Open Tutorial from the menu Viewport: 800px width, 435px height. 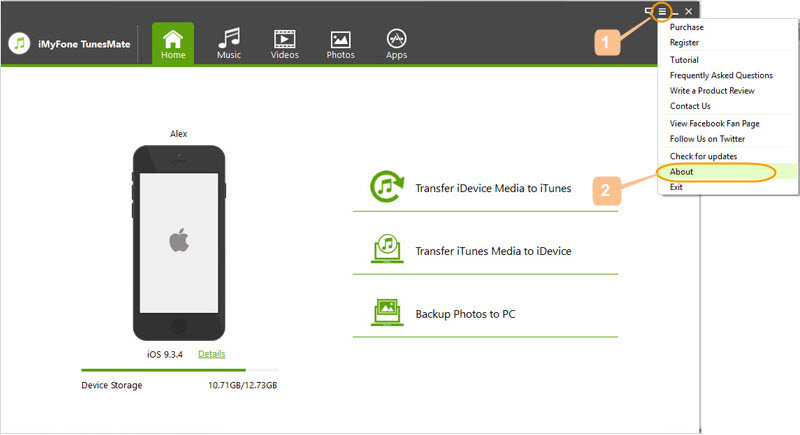[684, 60]
